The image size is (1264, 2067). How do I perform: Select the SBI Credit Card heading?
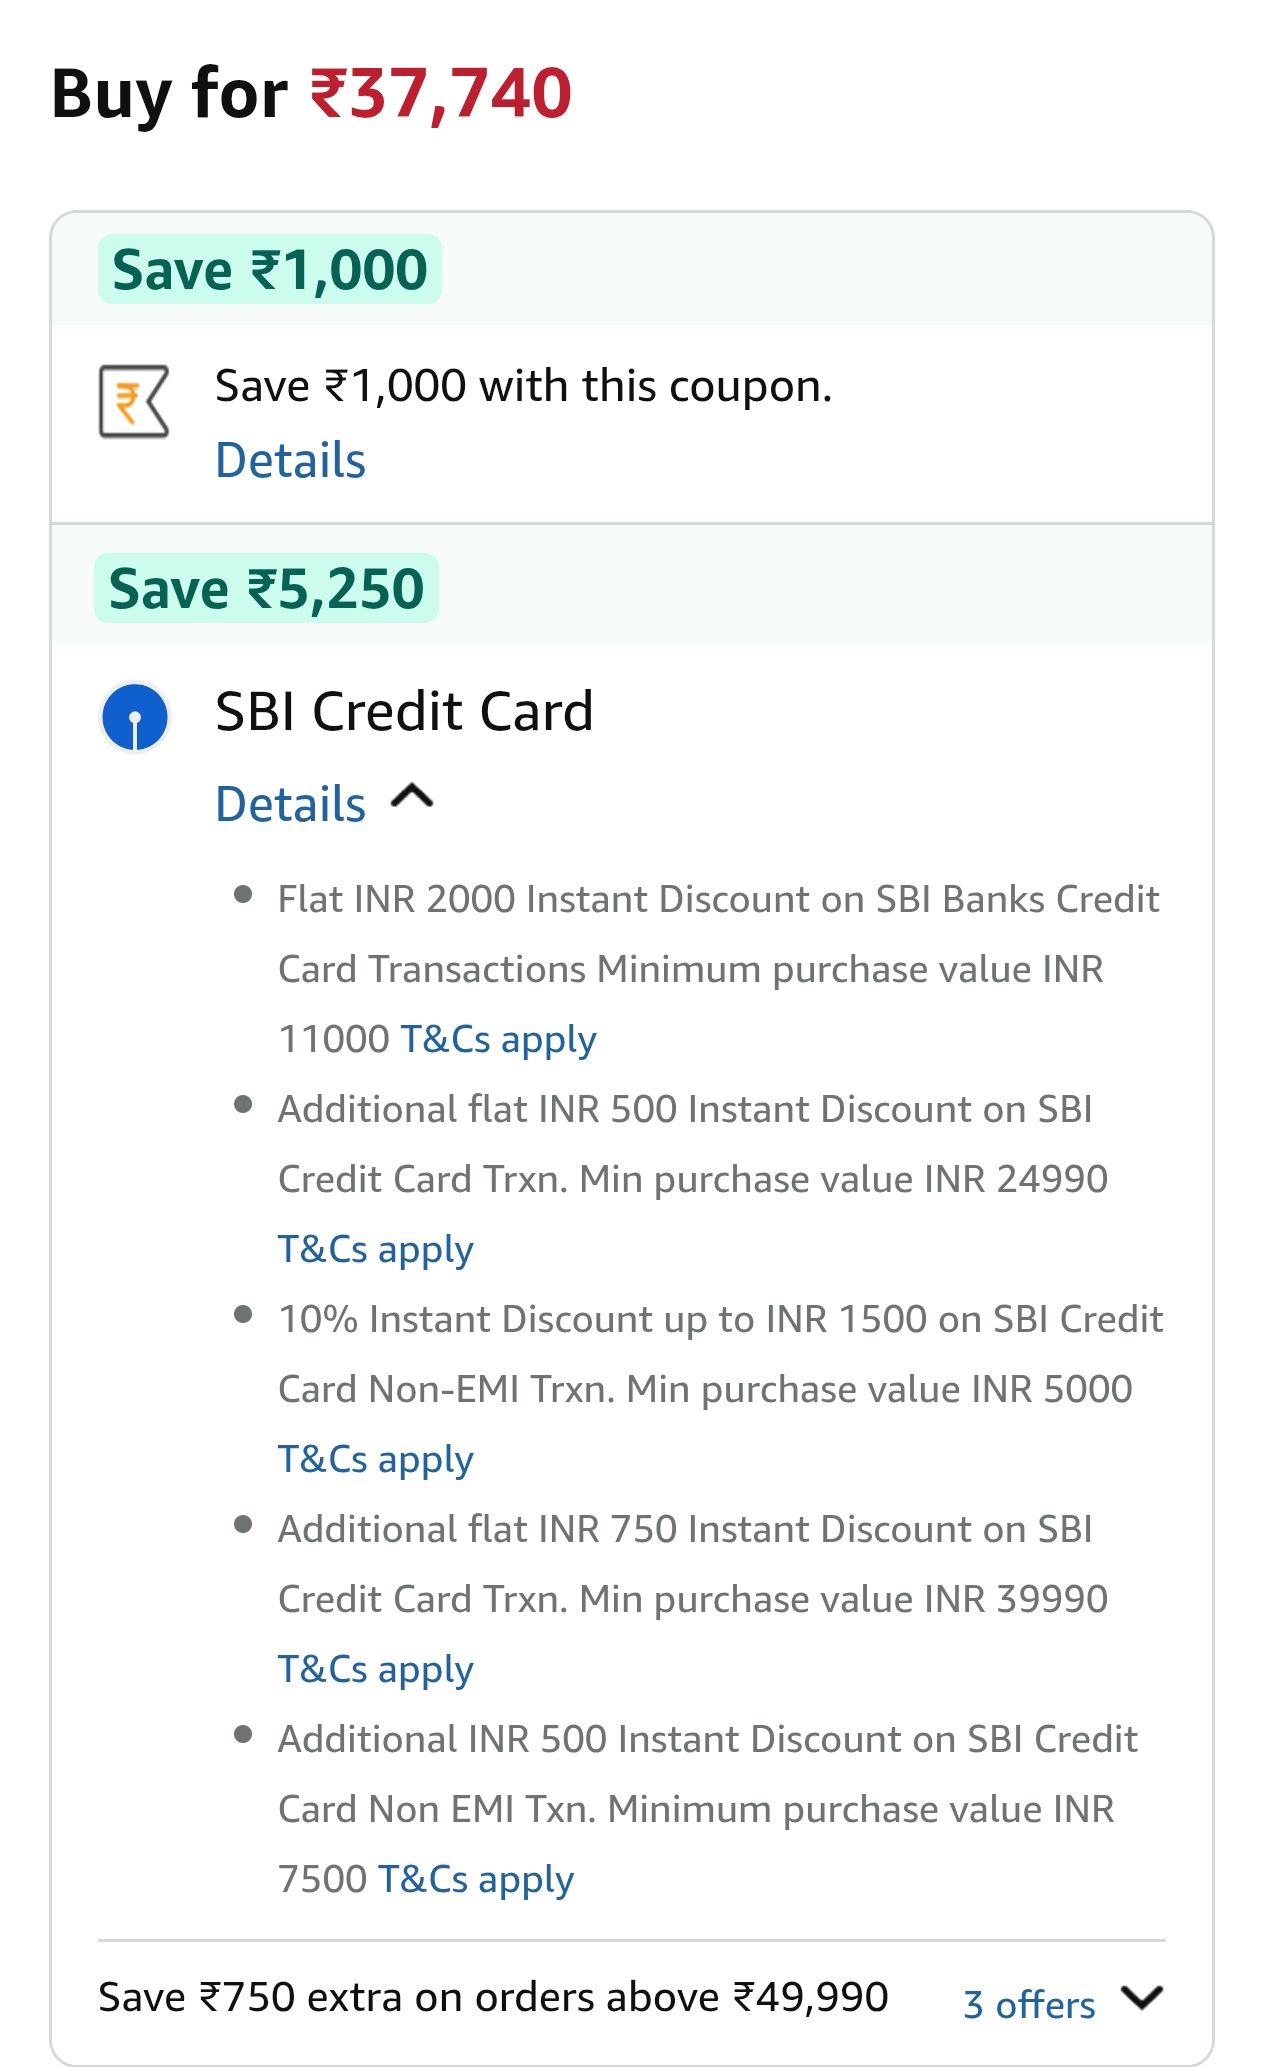(x=405, y=712)
